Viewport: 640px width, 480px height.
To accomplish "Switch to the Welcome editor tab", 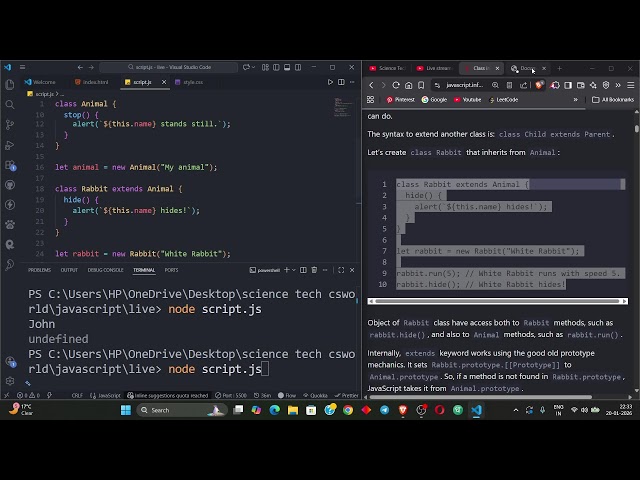I will click(x=40, y=82).
